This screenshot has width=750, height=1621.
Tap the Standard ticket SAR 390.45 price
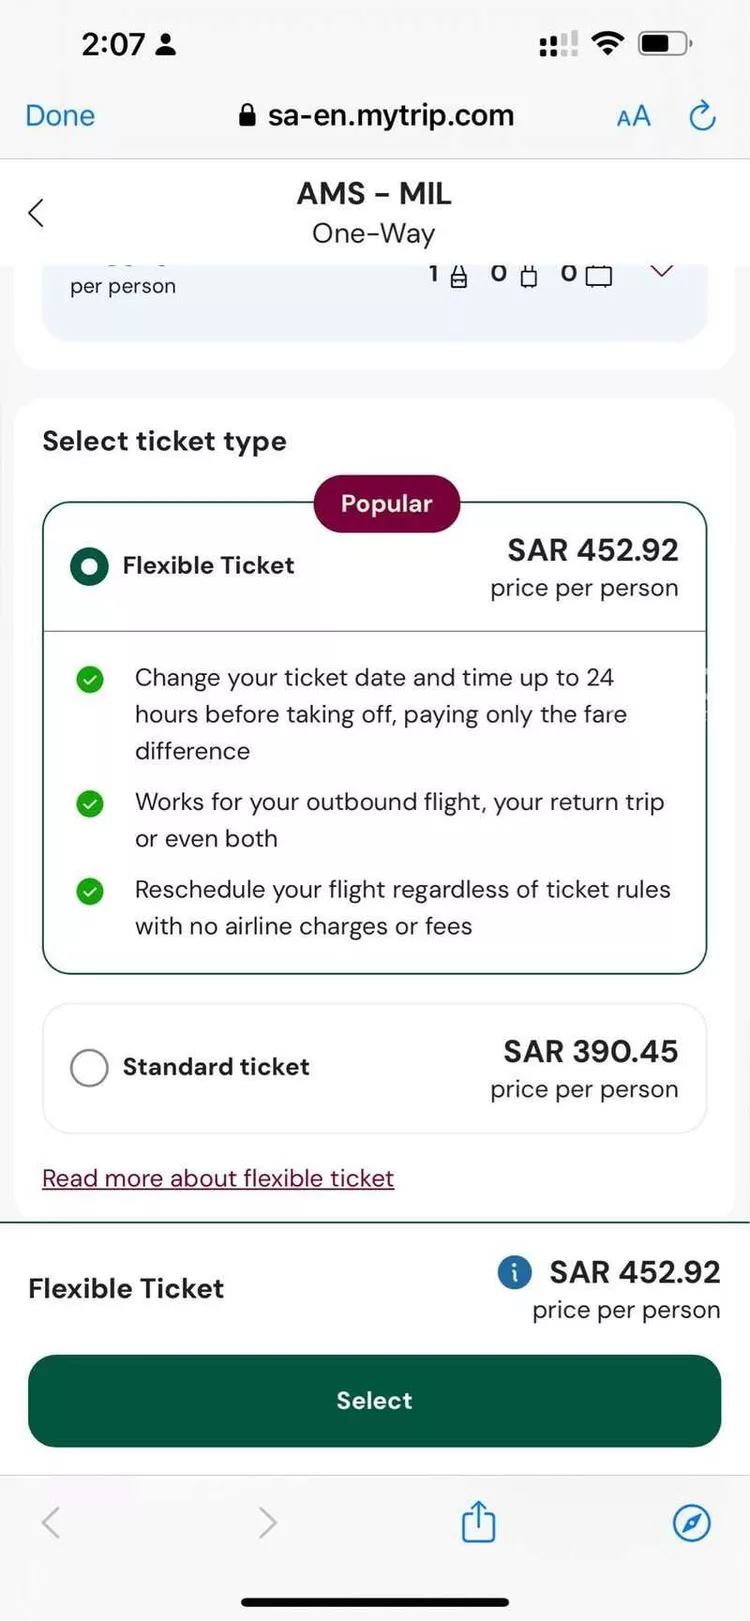590,1051
